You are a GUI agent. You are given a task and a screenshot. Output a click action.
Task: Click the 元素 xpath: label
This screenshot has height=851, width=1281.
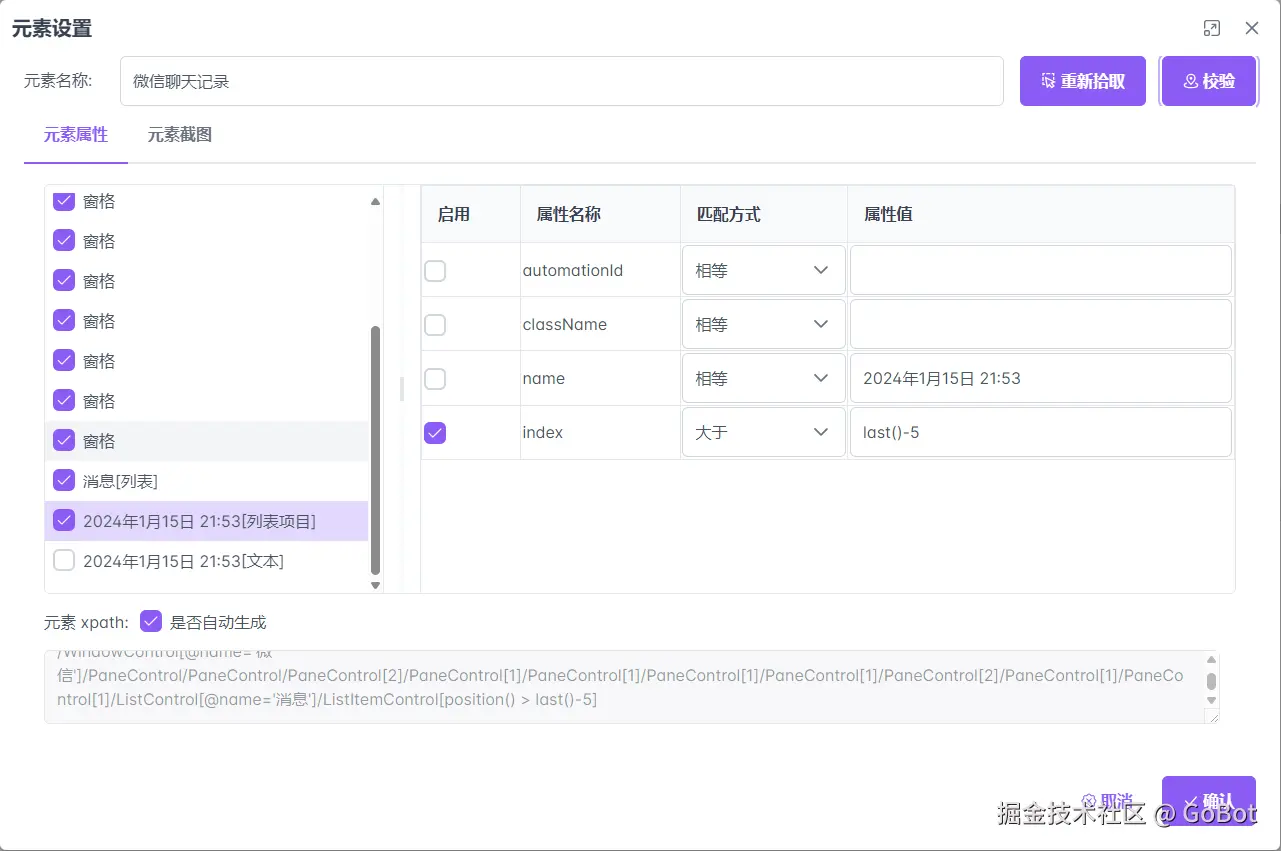[x=86, y=622]
